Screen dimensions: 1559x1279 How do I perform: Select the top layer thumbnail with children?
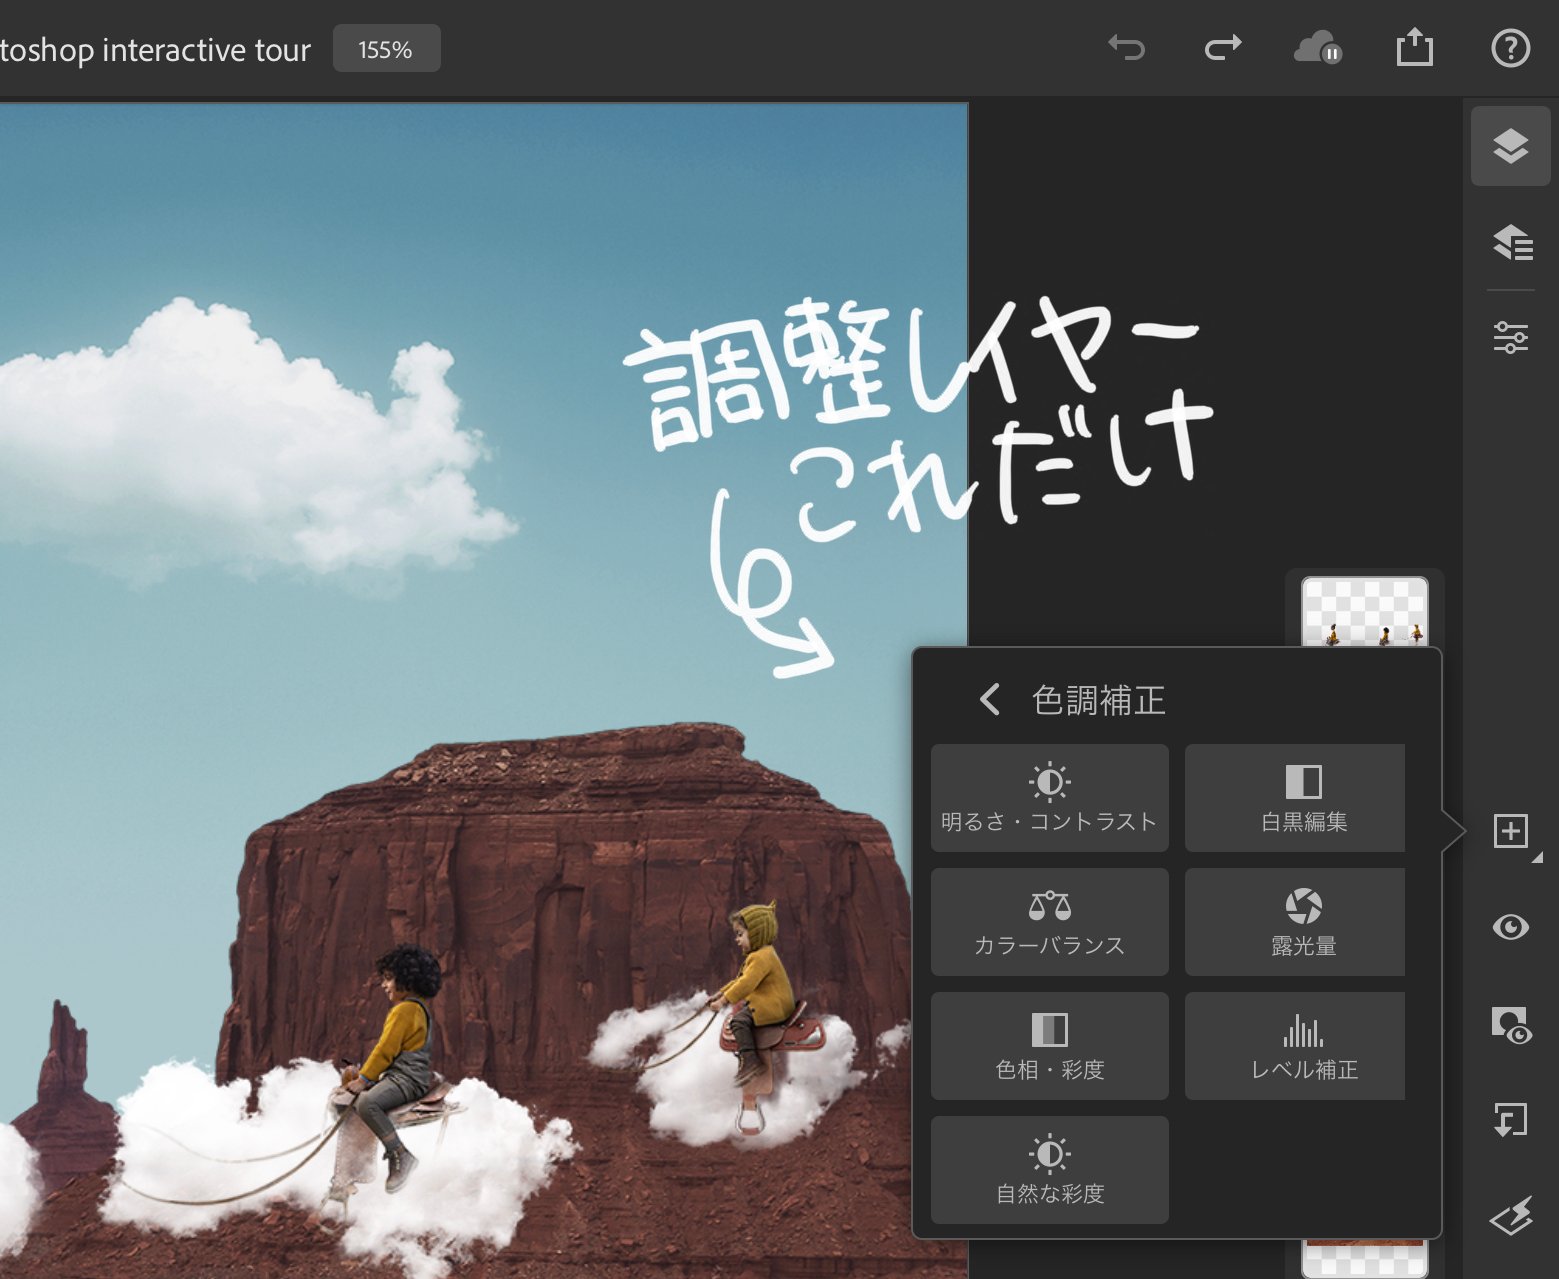(1364, 612)
